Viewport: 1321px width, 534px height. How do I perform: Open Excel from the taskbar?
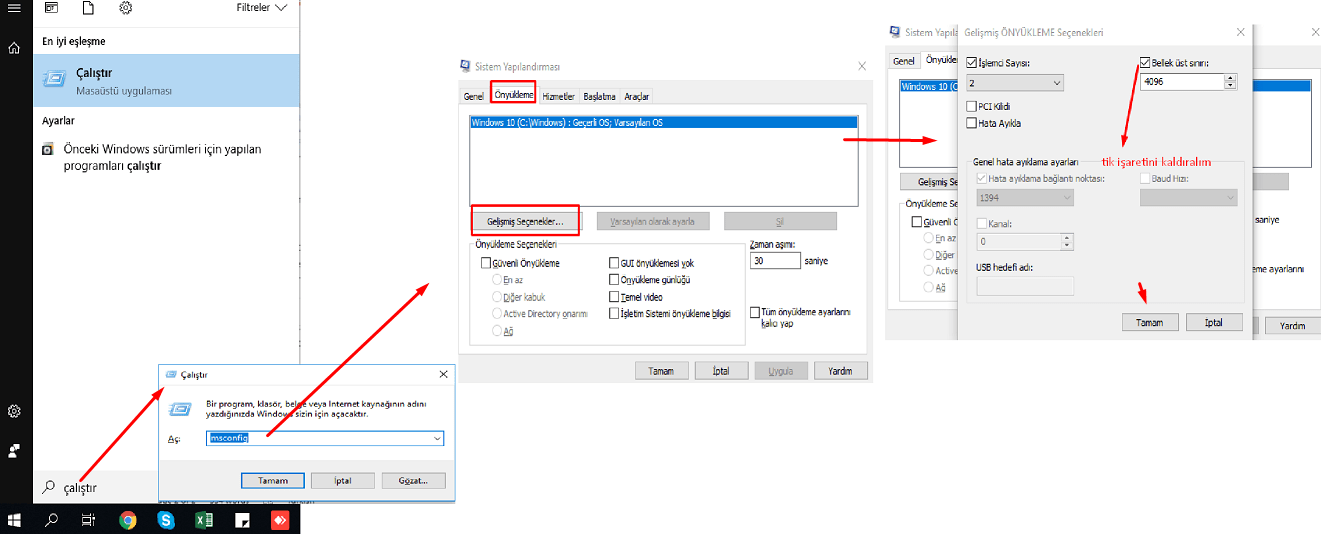(x=203, y=520)
